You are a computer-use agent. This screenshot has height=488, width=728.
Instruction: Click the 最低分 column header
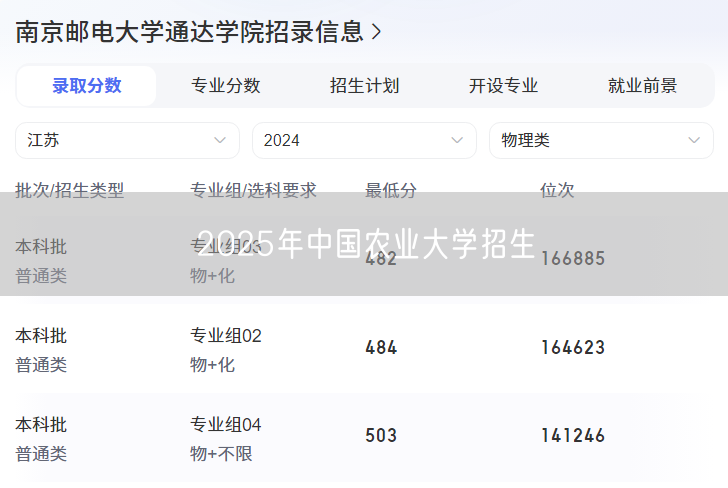coord(391,190)
